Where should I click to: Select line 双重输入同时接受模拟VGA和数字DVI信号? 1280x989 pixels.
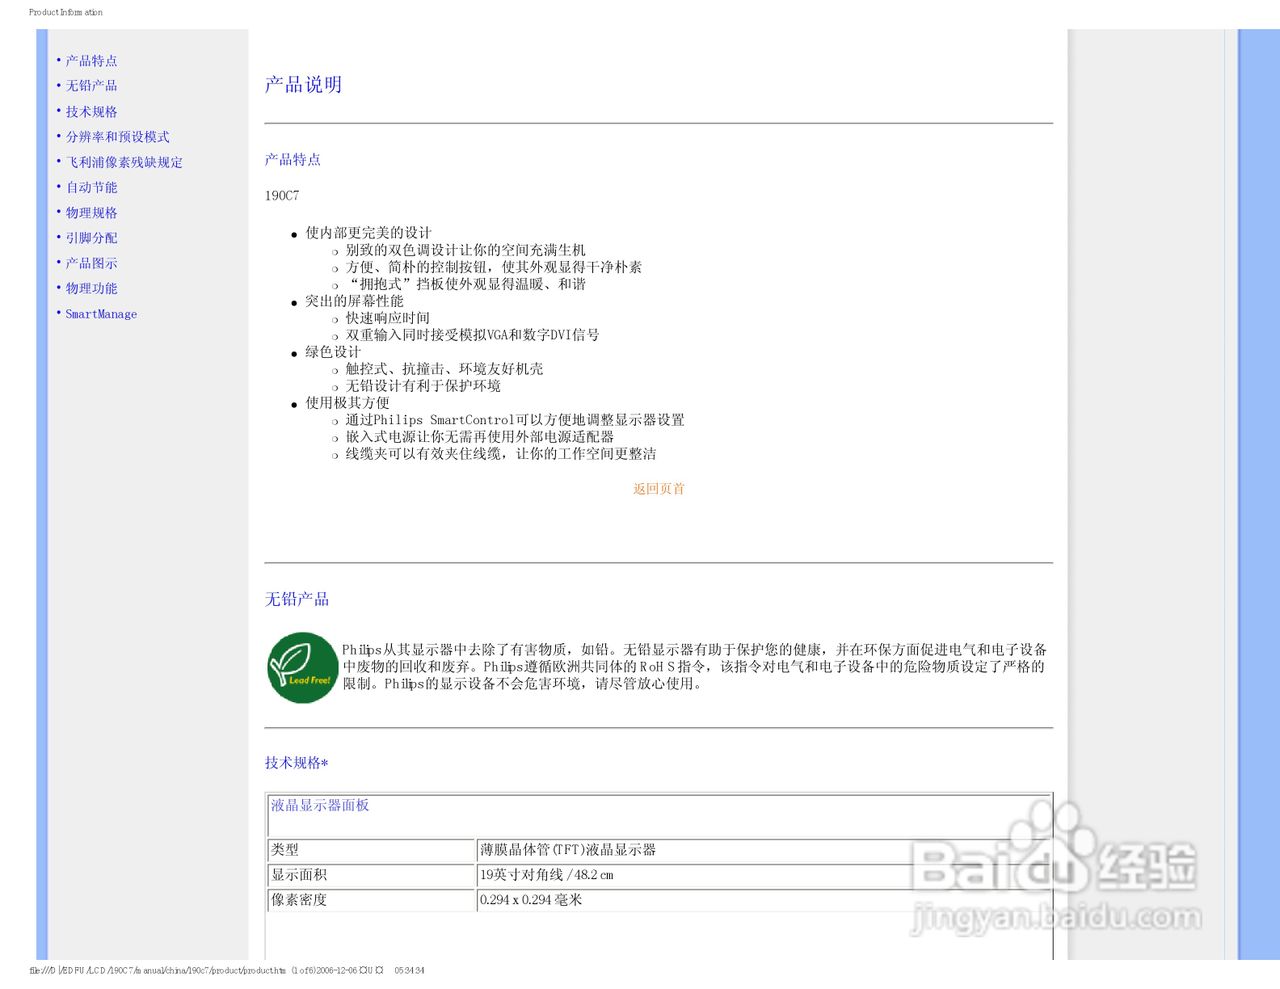[x=472, y=335]
